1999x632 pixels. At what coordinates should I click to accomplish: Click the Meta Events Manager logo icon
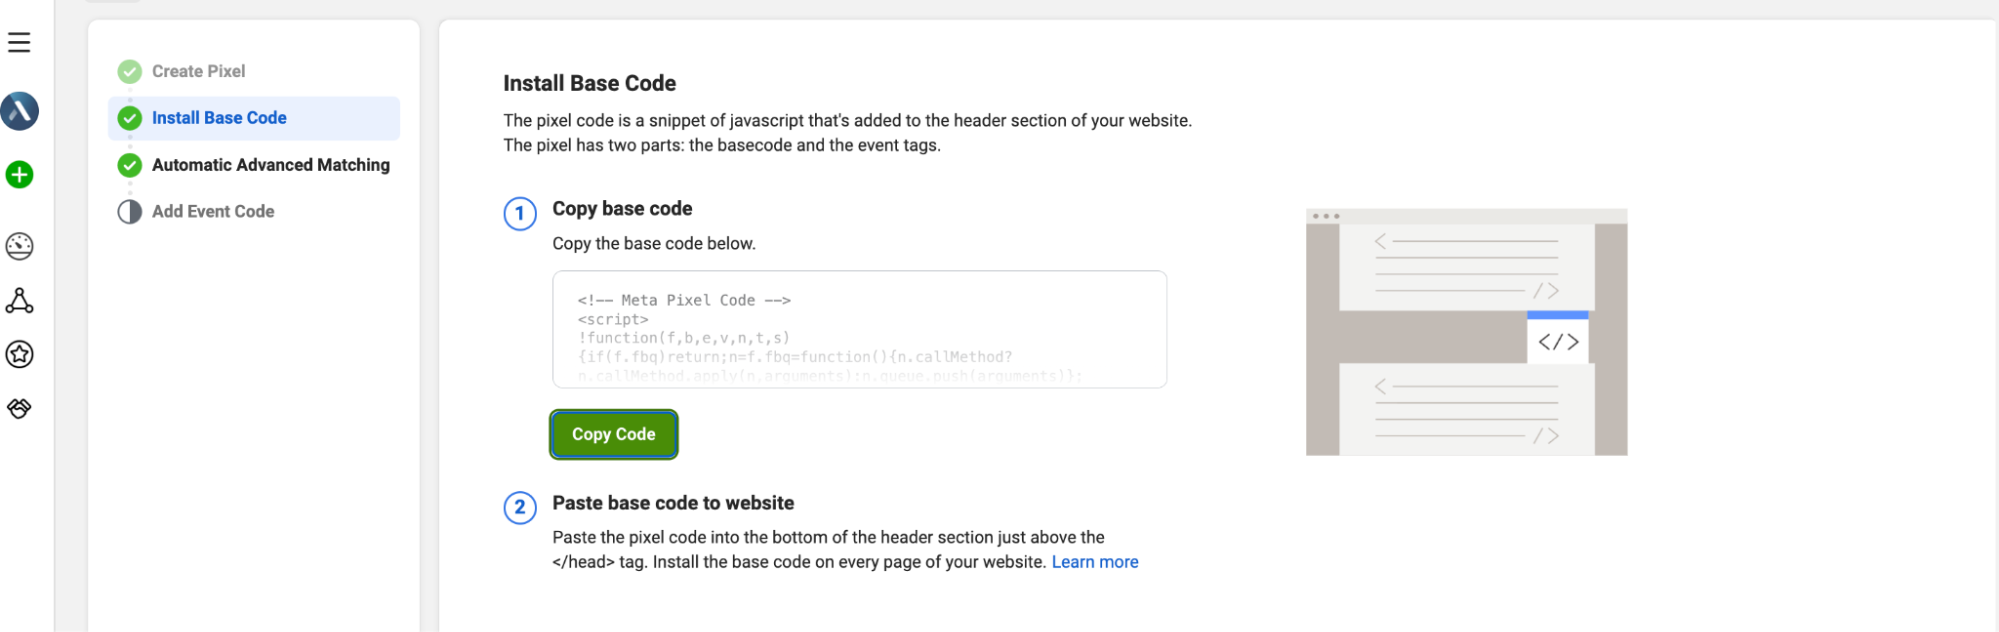coord(19,112)
